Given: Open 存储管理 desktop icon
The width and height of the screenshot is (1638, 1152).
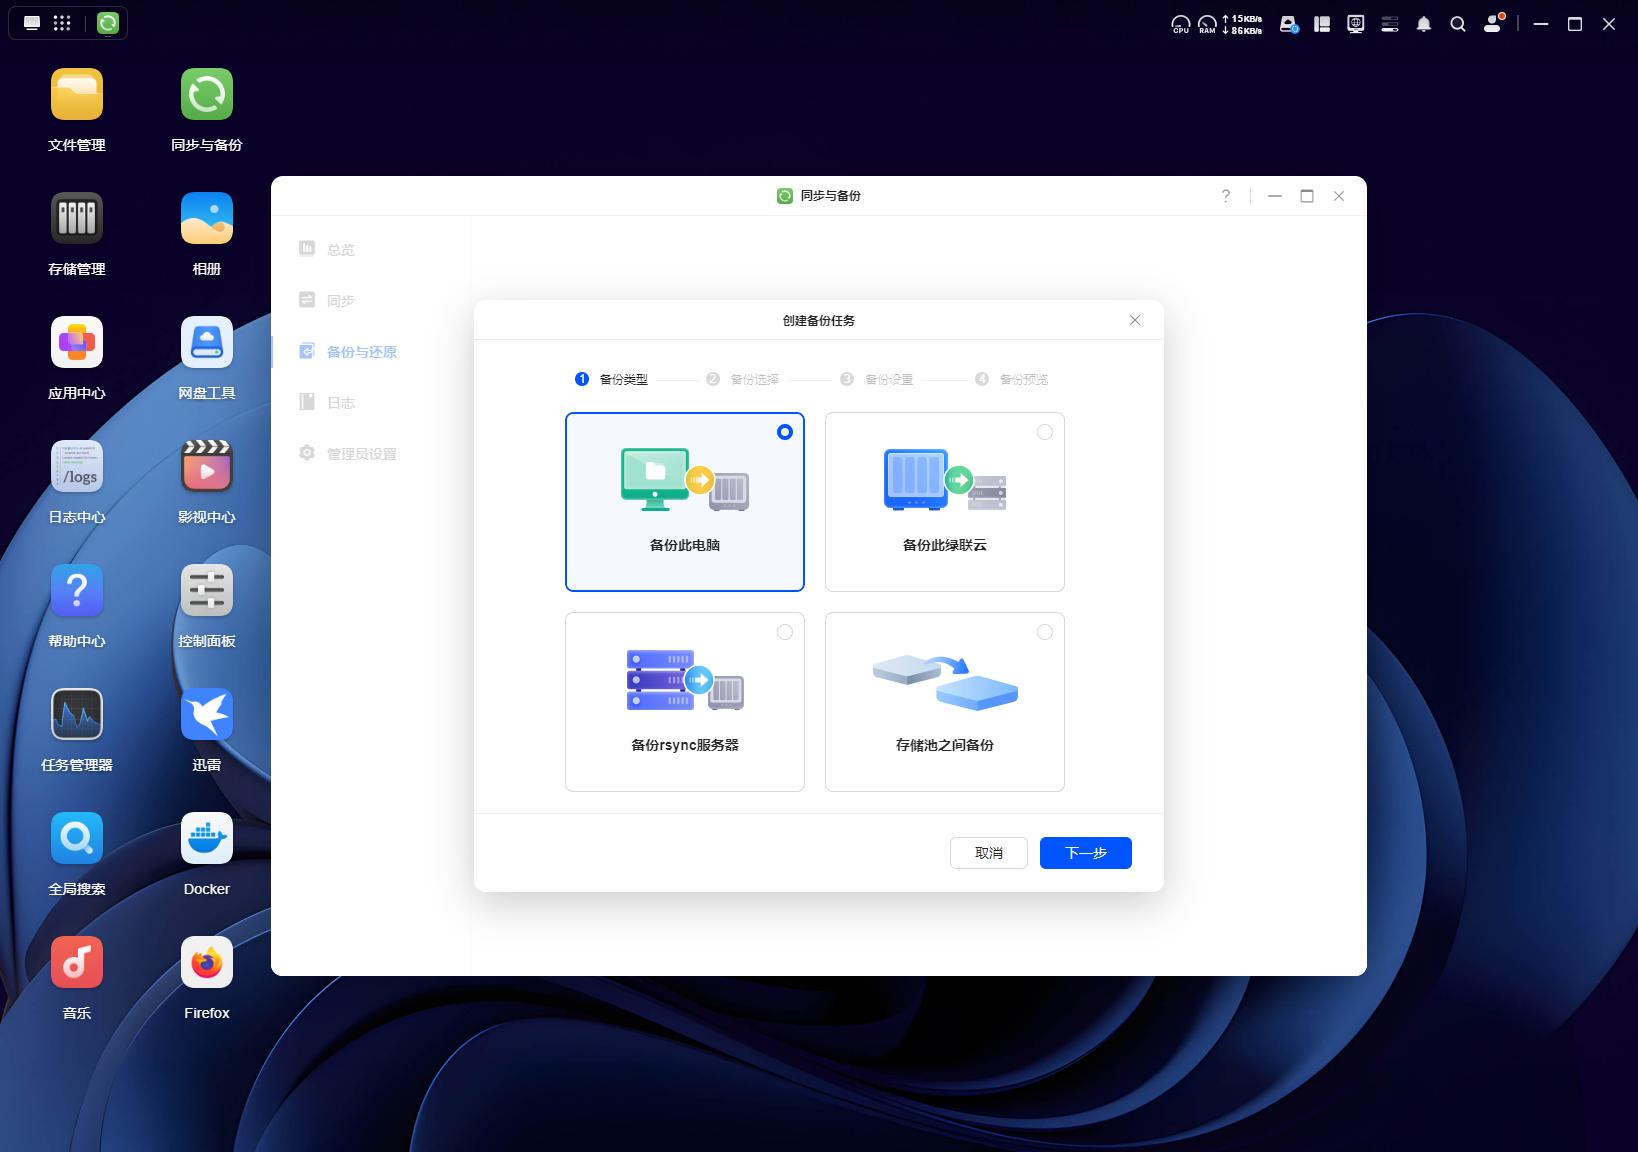Looking at the screenshot, I should pyautogui.click(x=77, y=219).
